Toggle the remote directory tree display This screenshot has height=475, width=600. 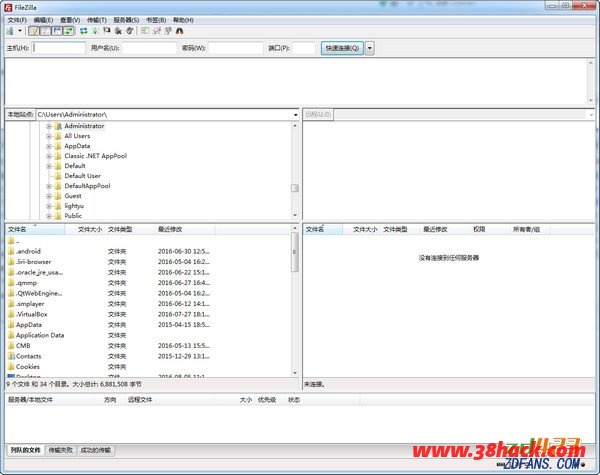point(57,31)
